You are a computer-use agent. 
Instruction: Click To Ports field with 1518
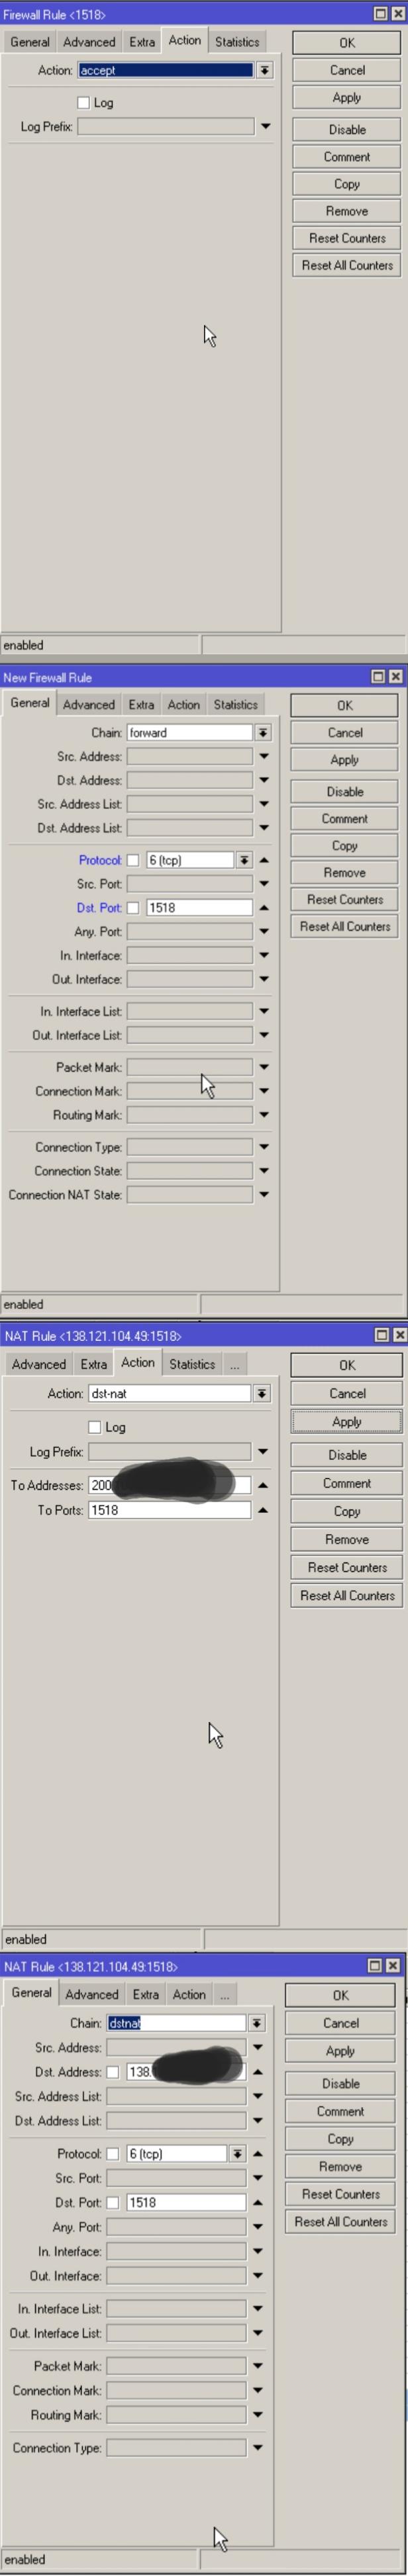point(170,1510)
